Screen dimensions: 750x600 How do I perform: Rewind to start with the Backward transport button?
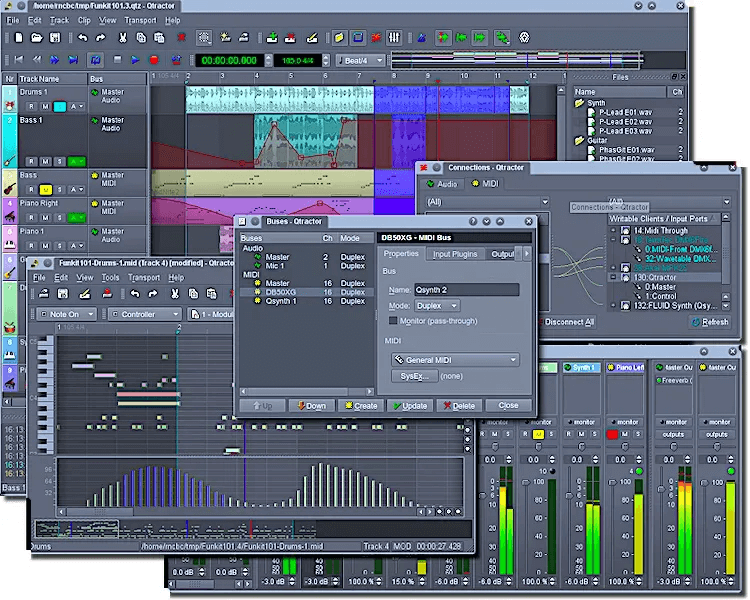(19, 60)
